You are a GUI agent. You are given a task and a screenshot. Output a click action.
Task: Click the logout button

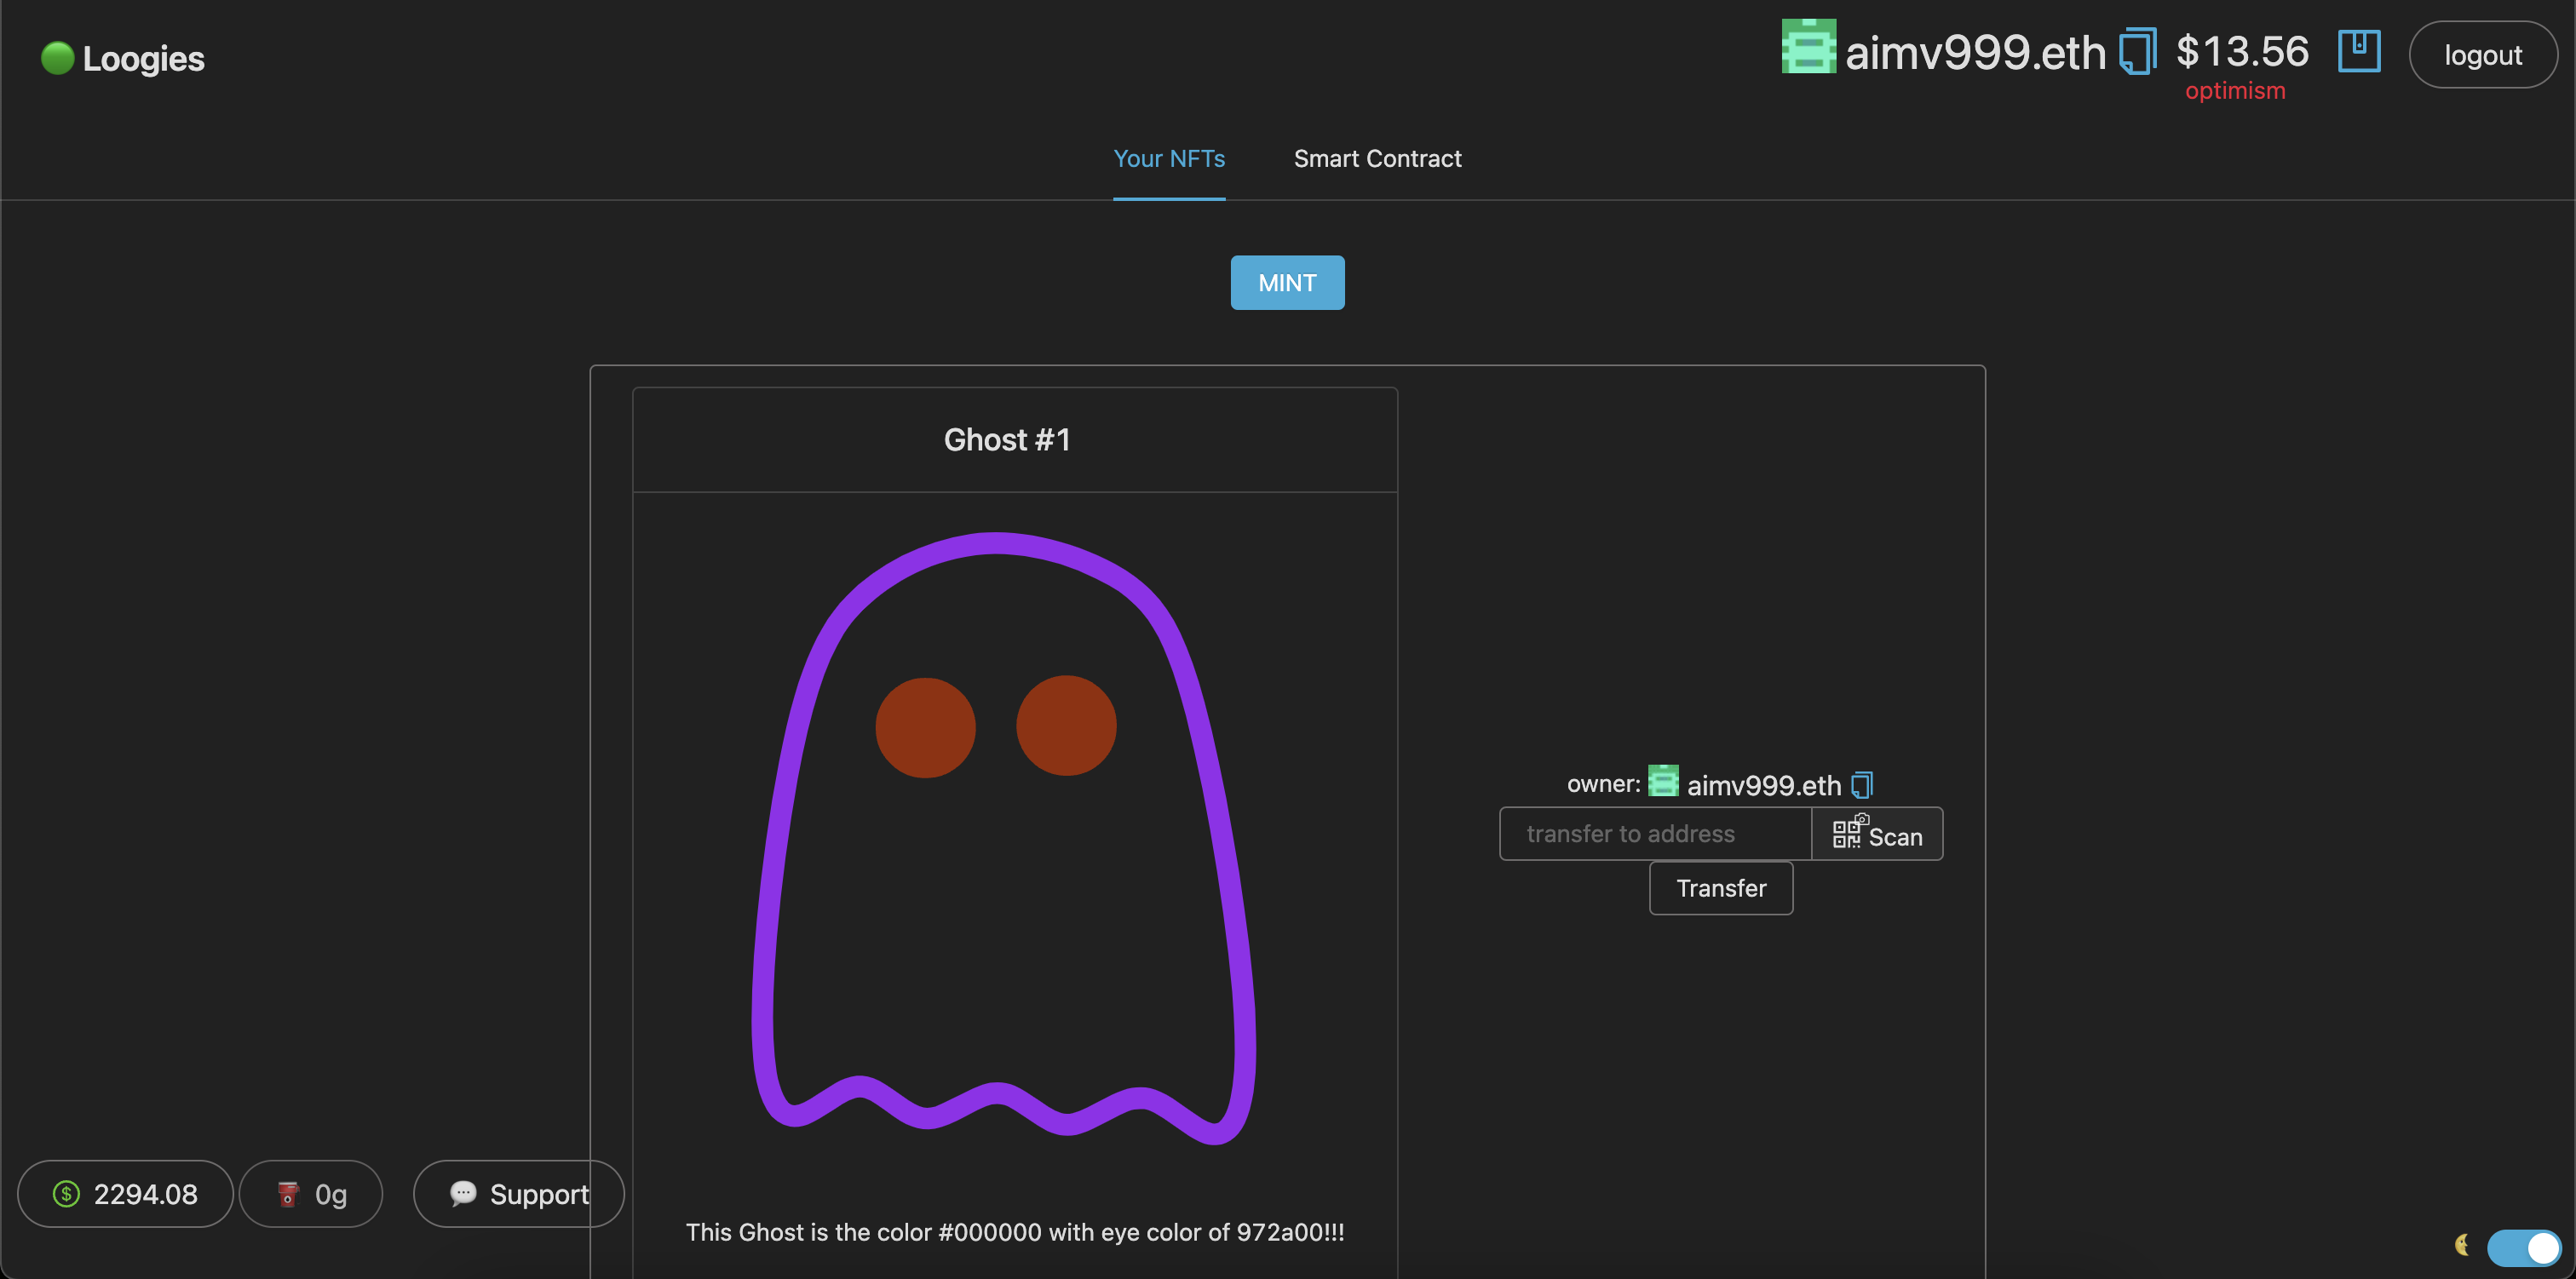coord(2482,55)
